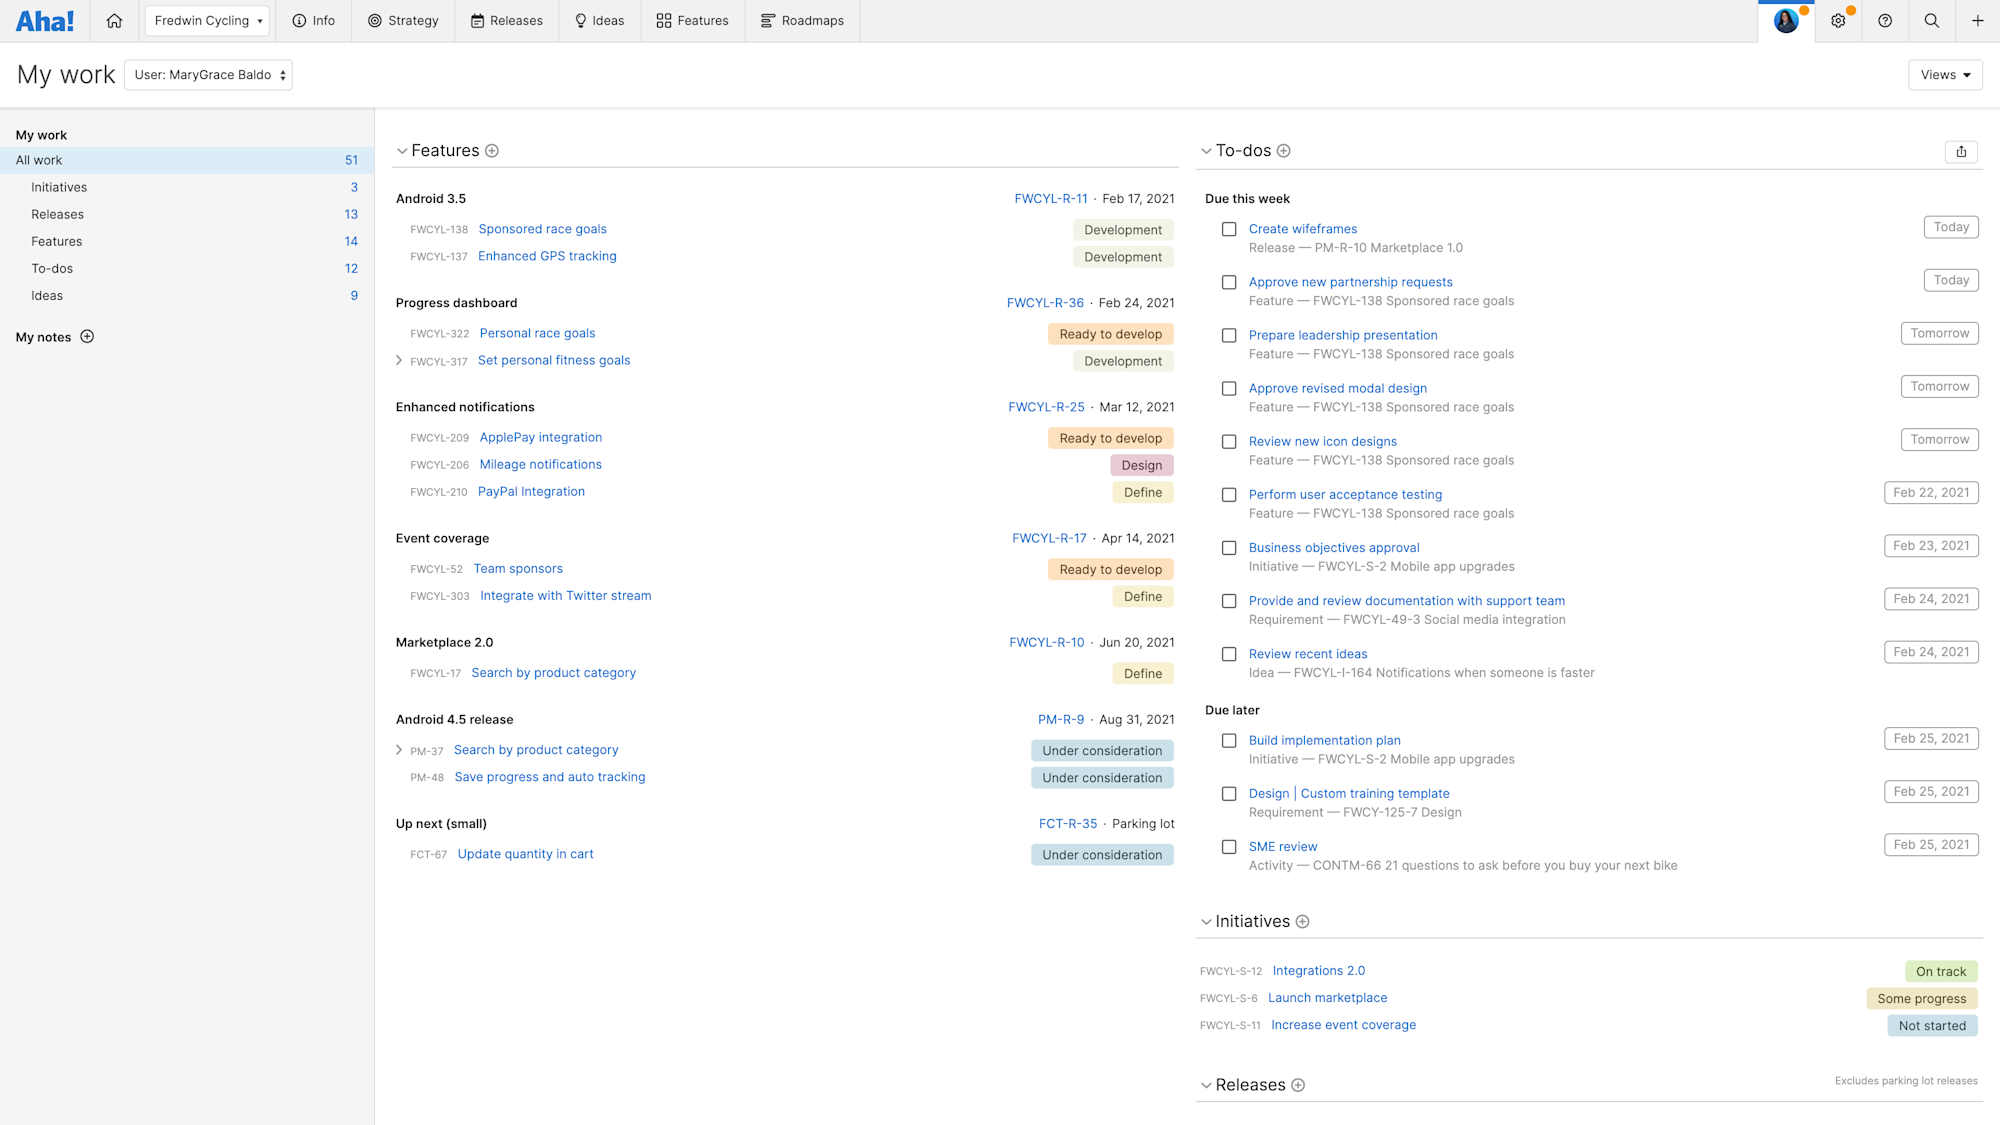Click the share icon above the To-dos list
This screenshot has width=2000, height=1125.
coord(1961,151)
